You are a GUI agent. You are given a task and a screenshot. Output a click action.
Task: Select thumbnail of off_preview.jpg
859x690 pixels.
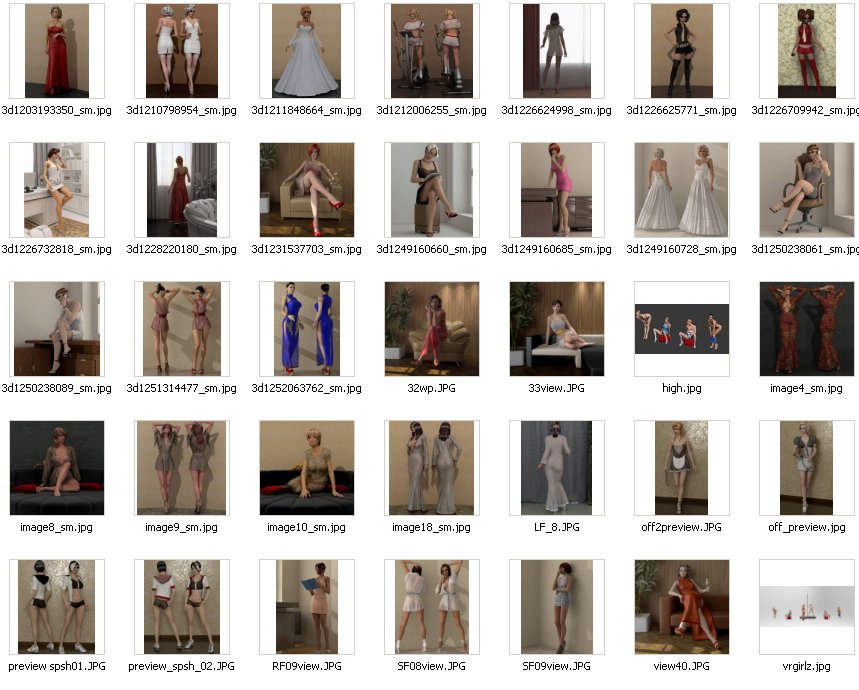pos(806,468)
